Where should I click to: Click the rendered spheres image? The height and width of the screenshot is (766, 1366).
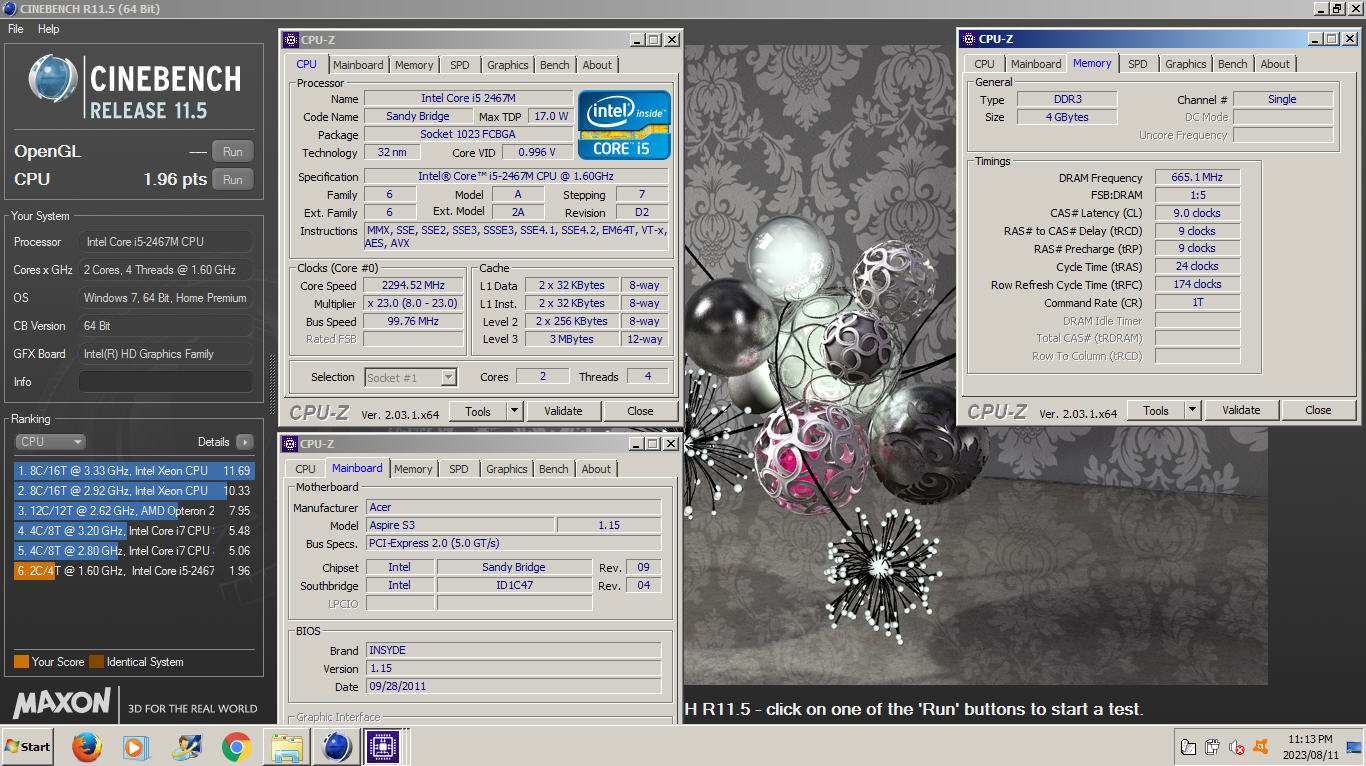click(x=975, y=365)
